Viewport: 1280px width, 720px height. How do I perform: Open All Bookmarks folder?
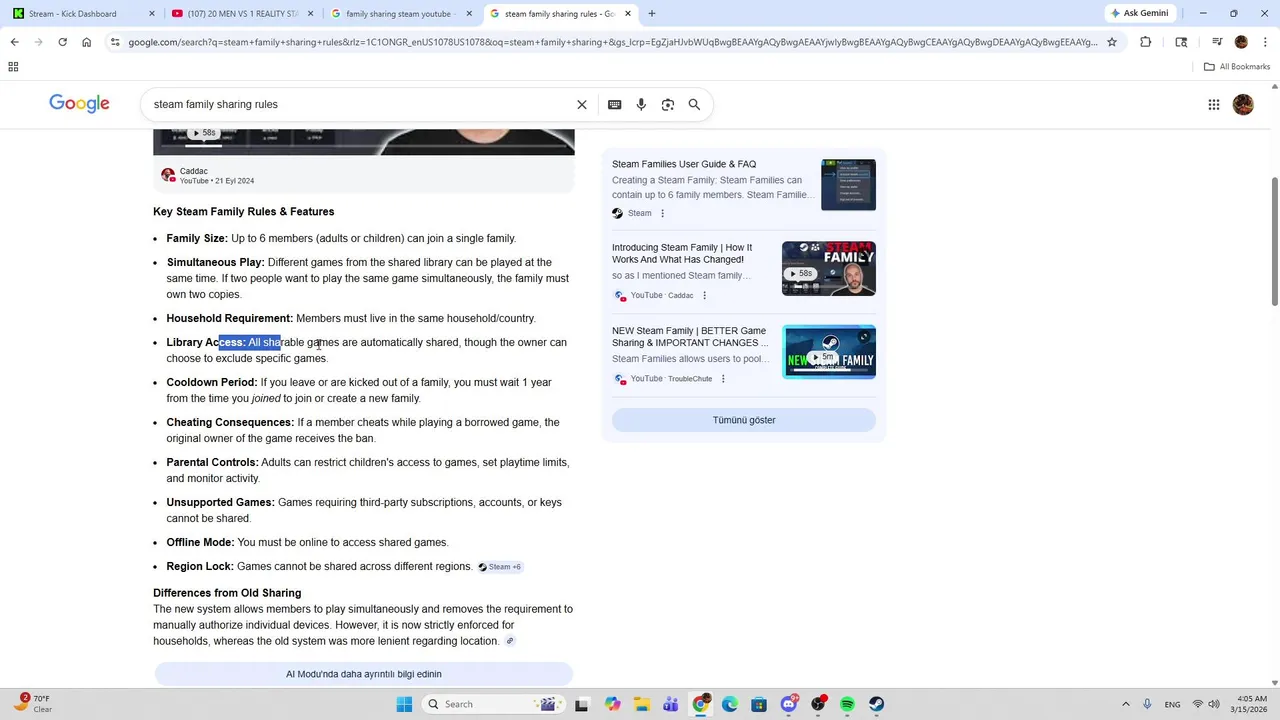coord(1237,67)
